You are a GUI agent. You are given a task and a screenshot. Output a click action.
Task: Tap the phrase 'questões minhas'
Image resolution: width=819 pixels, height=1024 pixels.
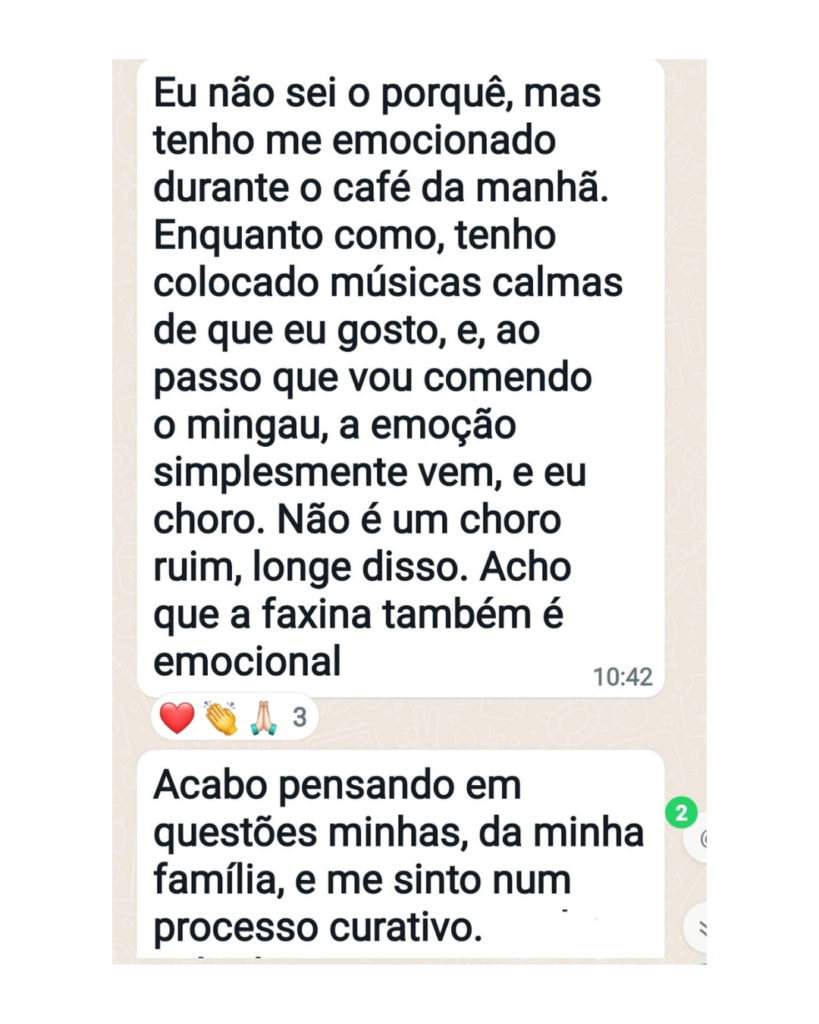coord(311,834)
